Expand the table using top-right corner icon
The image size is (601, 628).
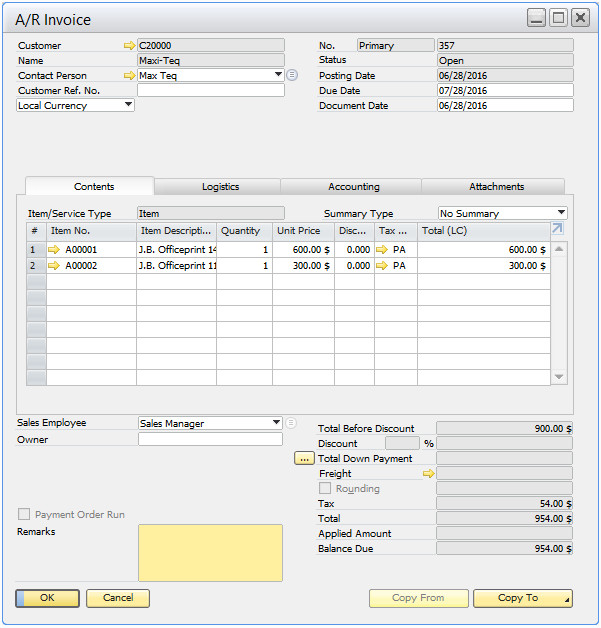(557, 229)
